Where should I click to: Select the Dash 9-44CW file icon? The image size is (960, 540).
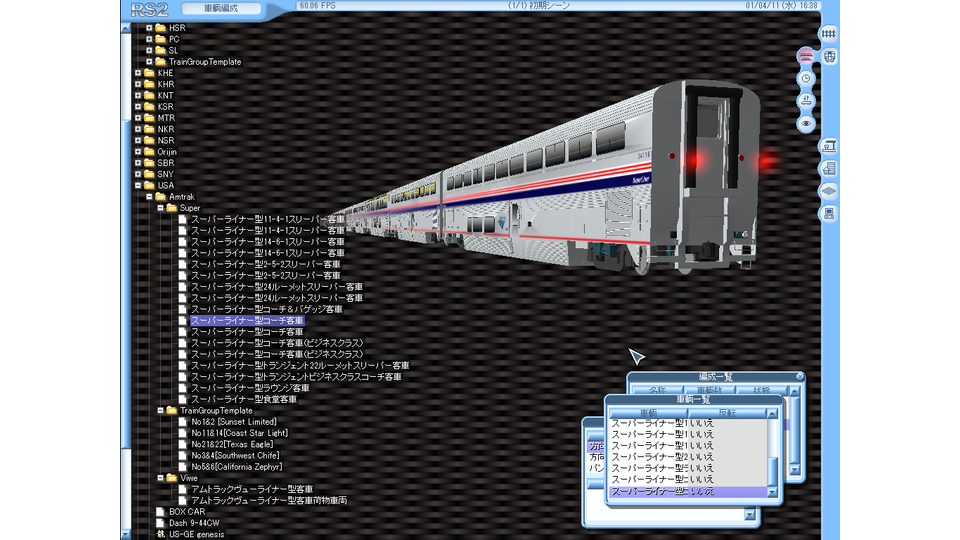coord(160,523)
